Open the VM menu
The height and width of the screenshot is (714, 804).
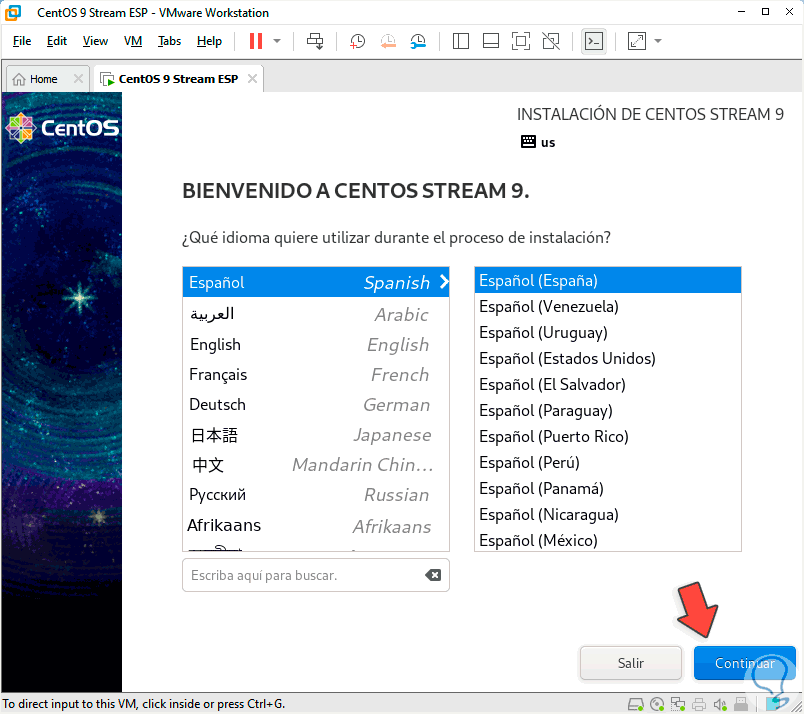click(x=133, y=41)
